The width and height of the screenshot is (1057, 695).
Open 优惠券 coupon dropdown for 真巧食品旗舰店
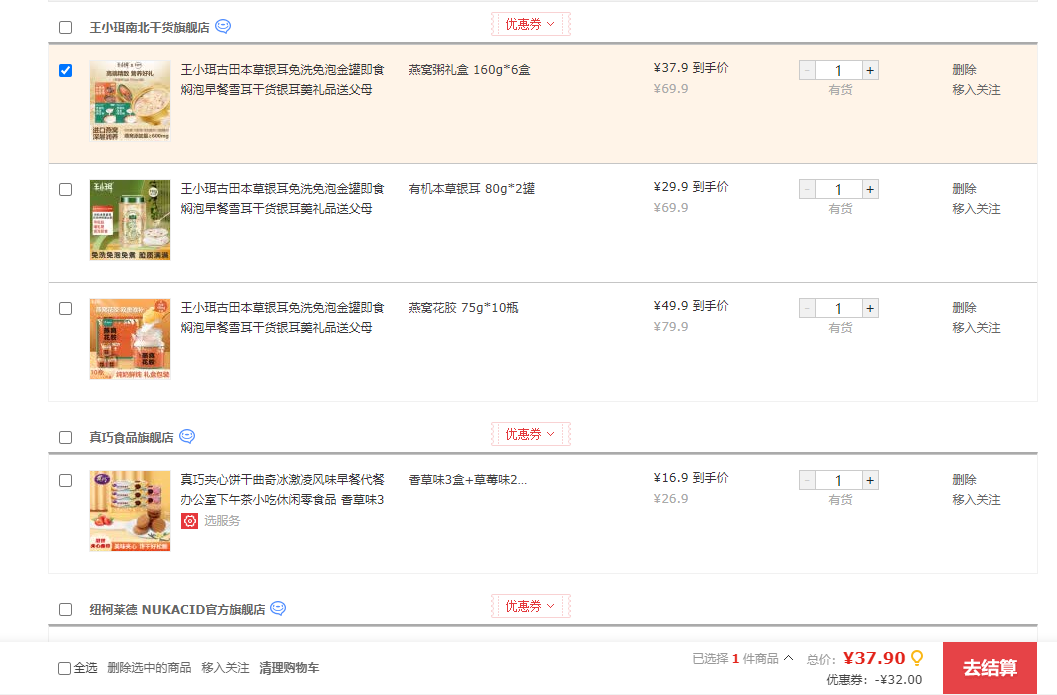click(530, 434)
